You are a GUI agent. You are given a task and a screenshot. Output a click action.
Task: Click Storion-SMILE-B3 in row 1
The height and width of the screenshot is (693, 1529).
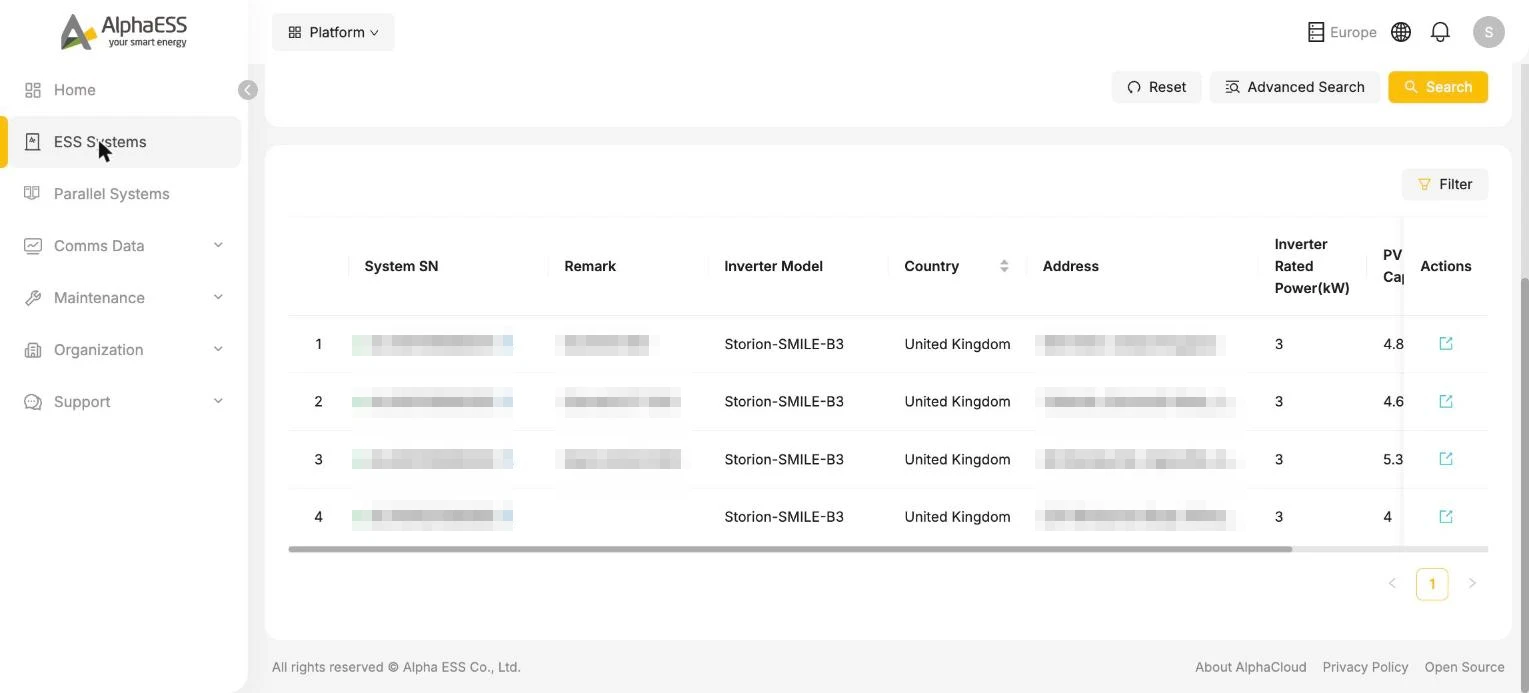[x=784, y=344]
